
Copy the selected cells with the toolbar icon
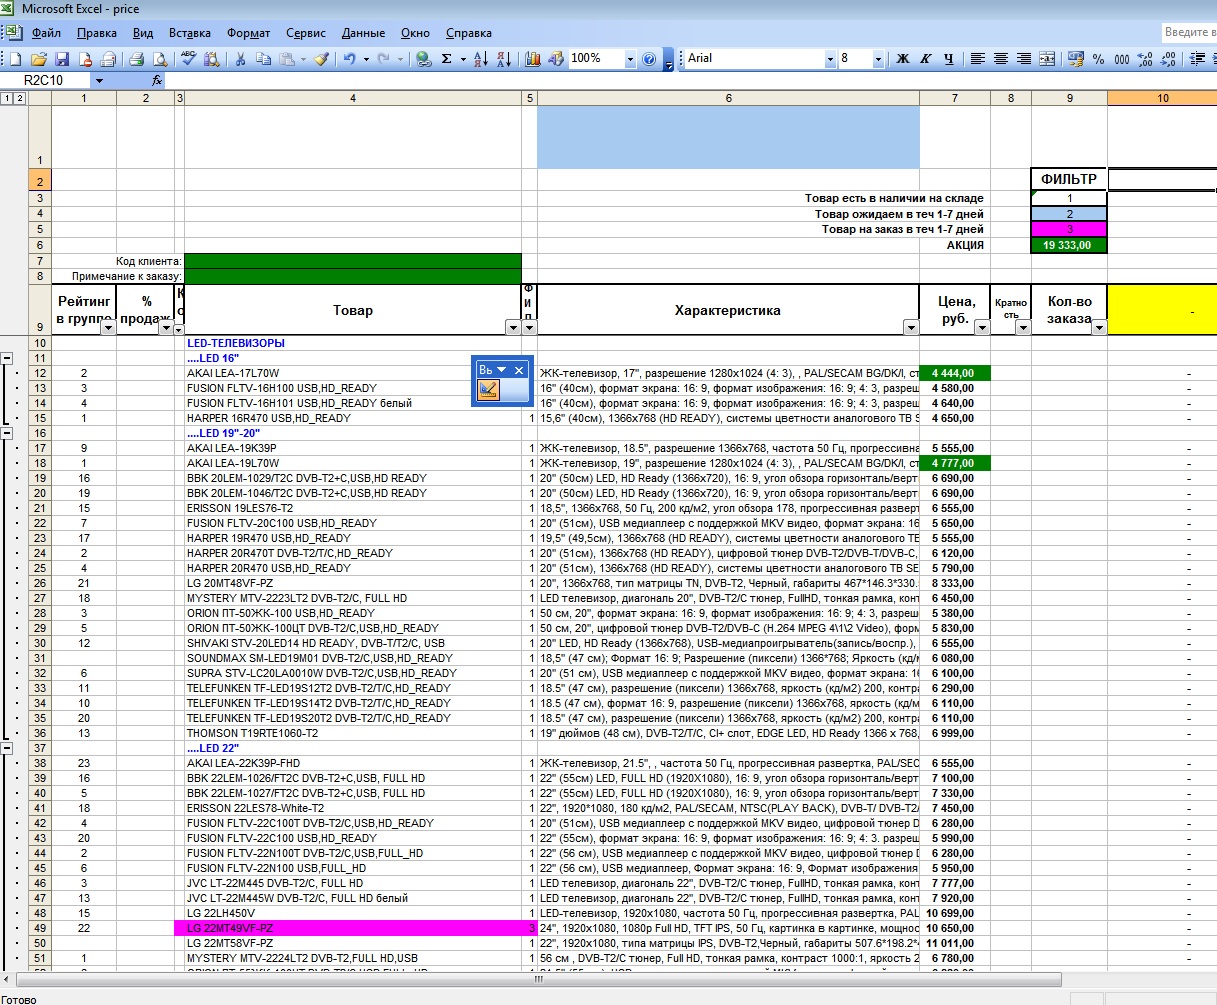tap(263, 59)
